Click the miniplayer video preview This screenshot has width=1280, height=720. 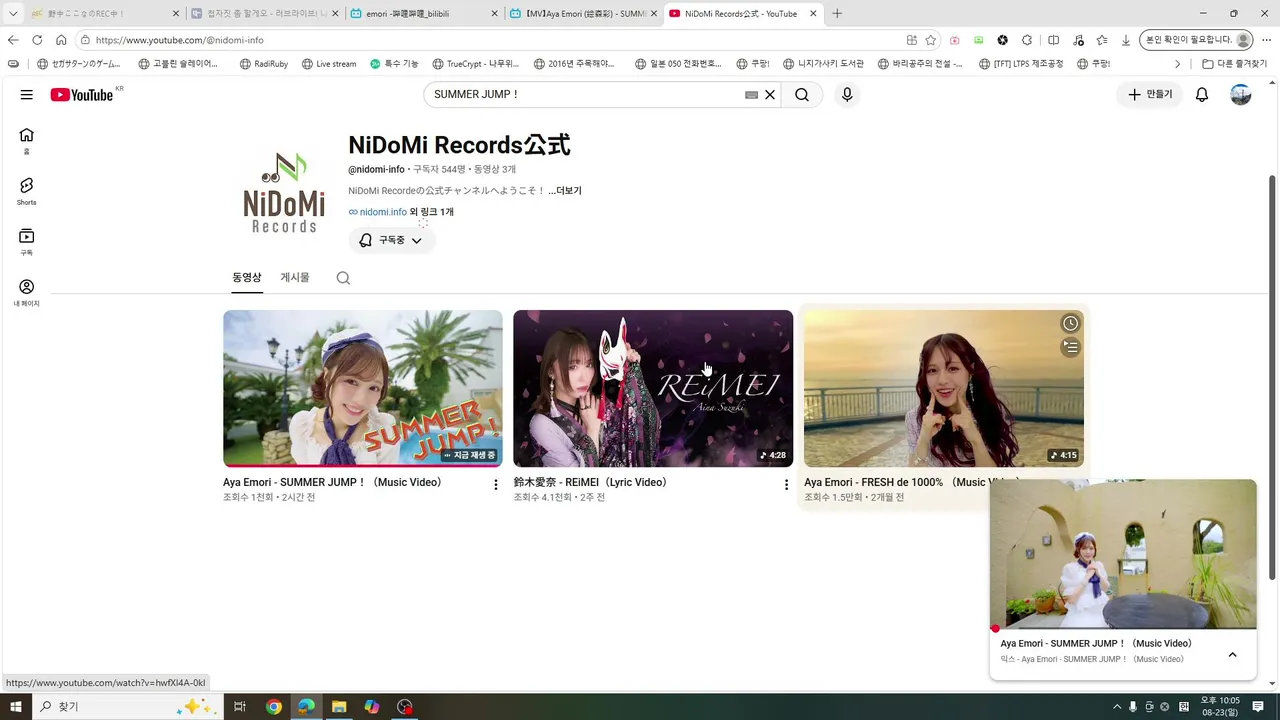(1123, 554)
